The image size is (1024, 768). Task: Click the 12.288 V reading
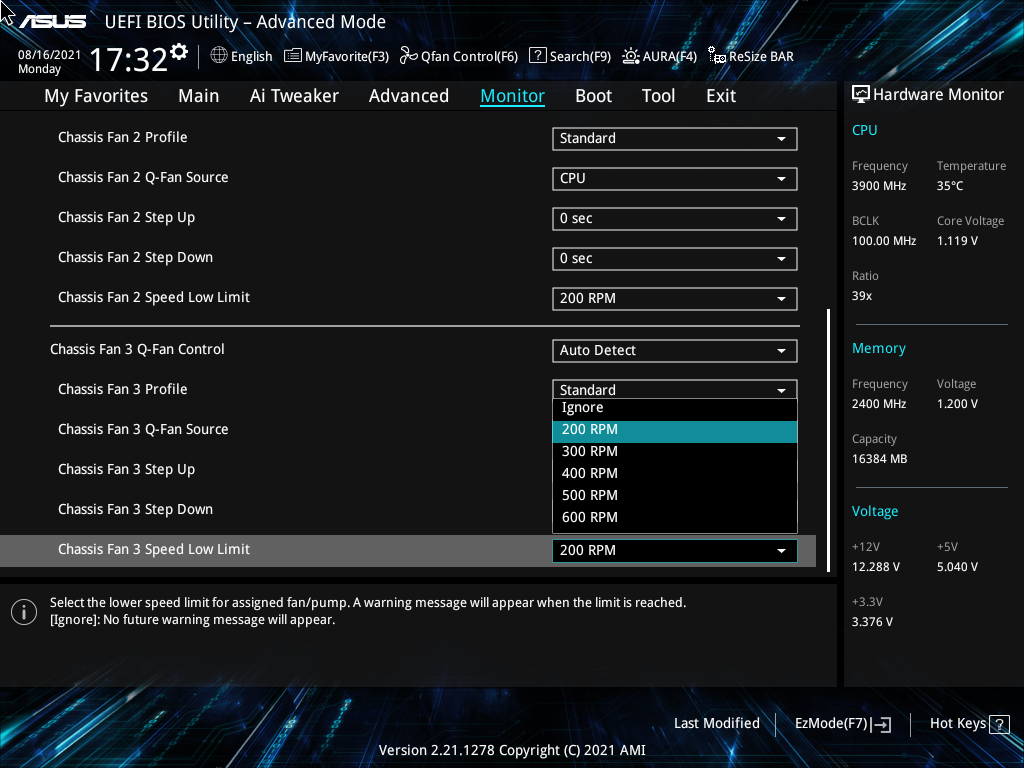point(875,567)
